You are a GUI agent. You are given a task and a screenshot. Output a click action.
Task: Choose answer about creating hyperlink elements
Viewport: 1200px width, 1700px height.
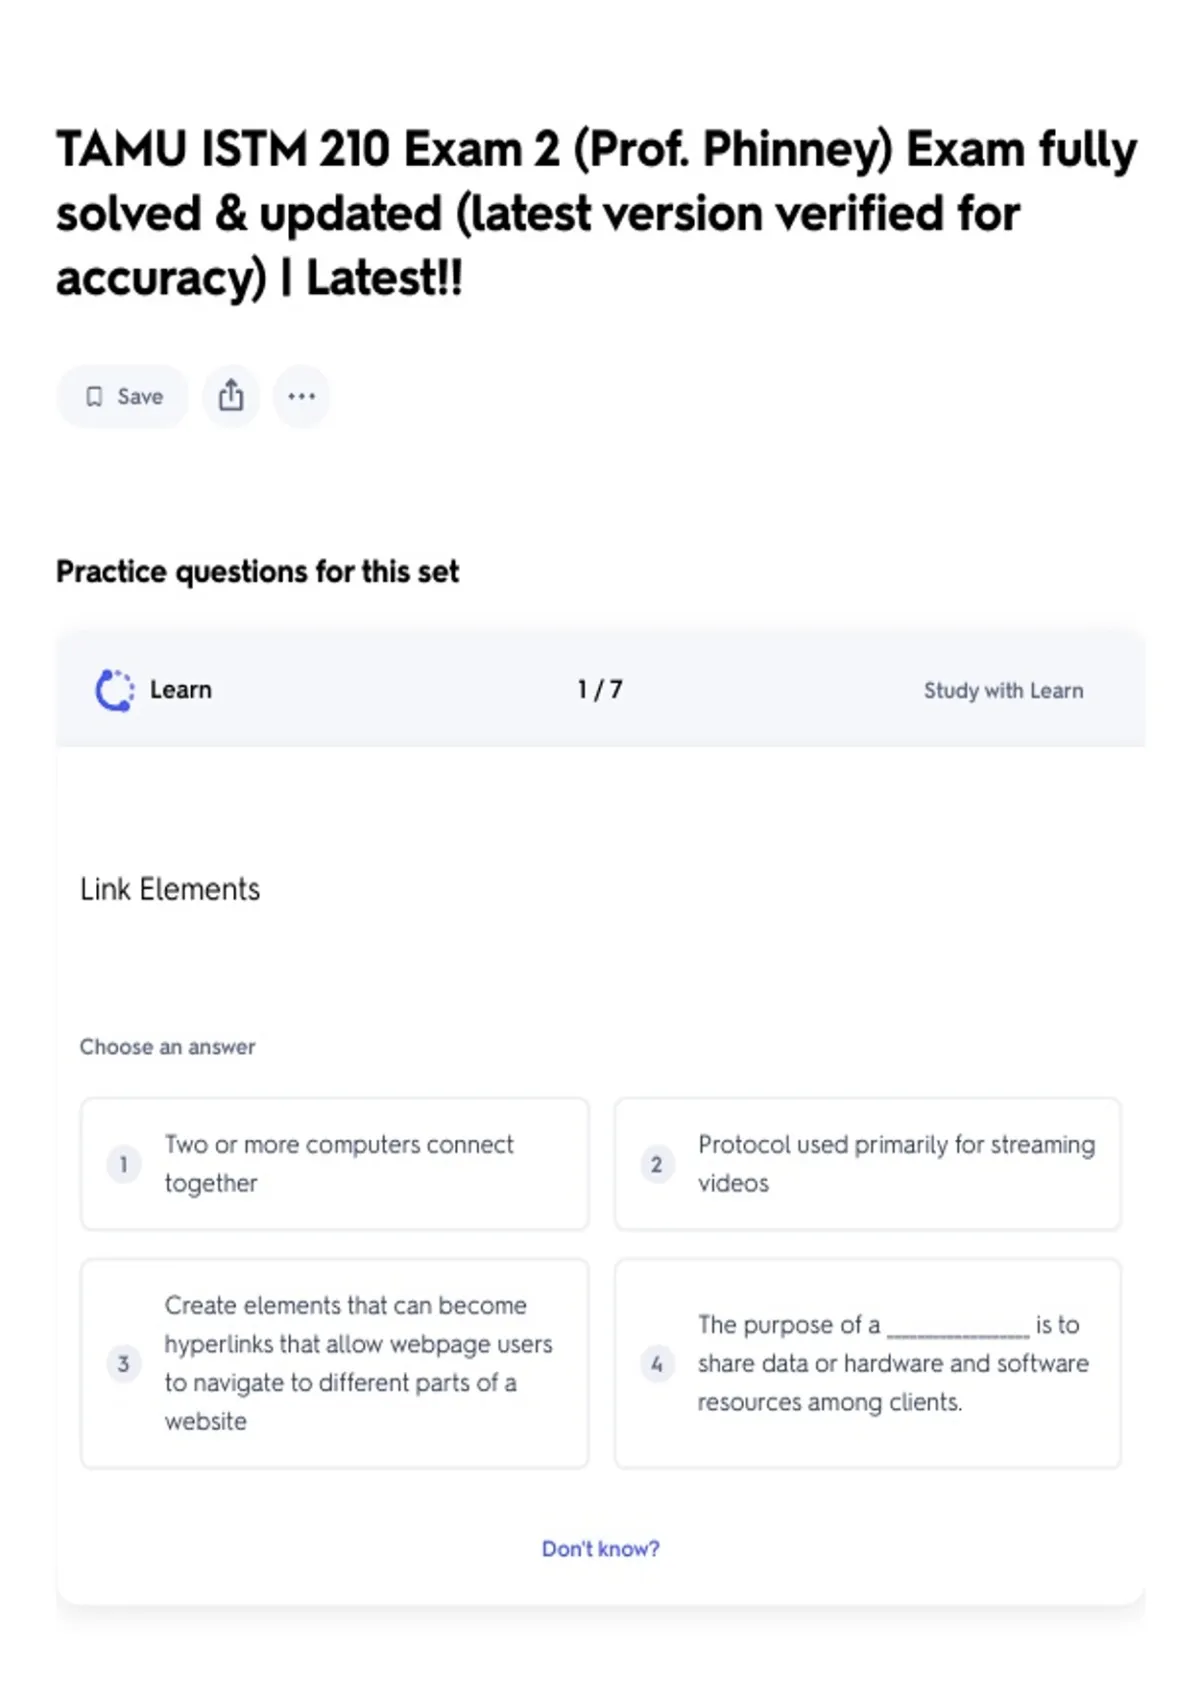tap(334, 1363)
